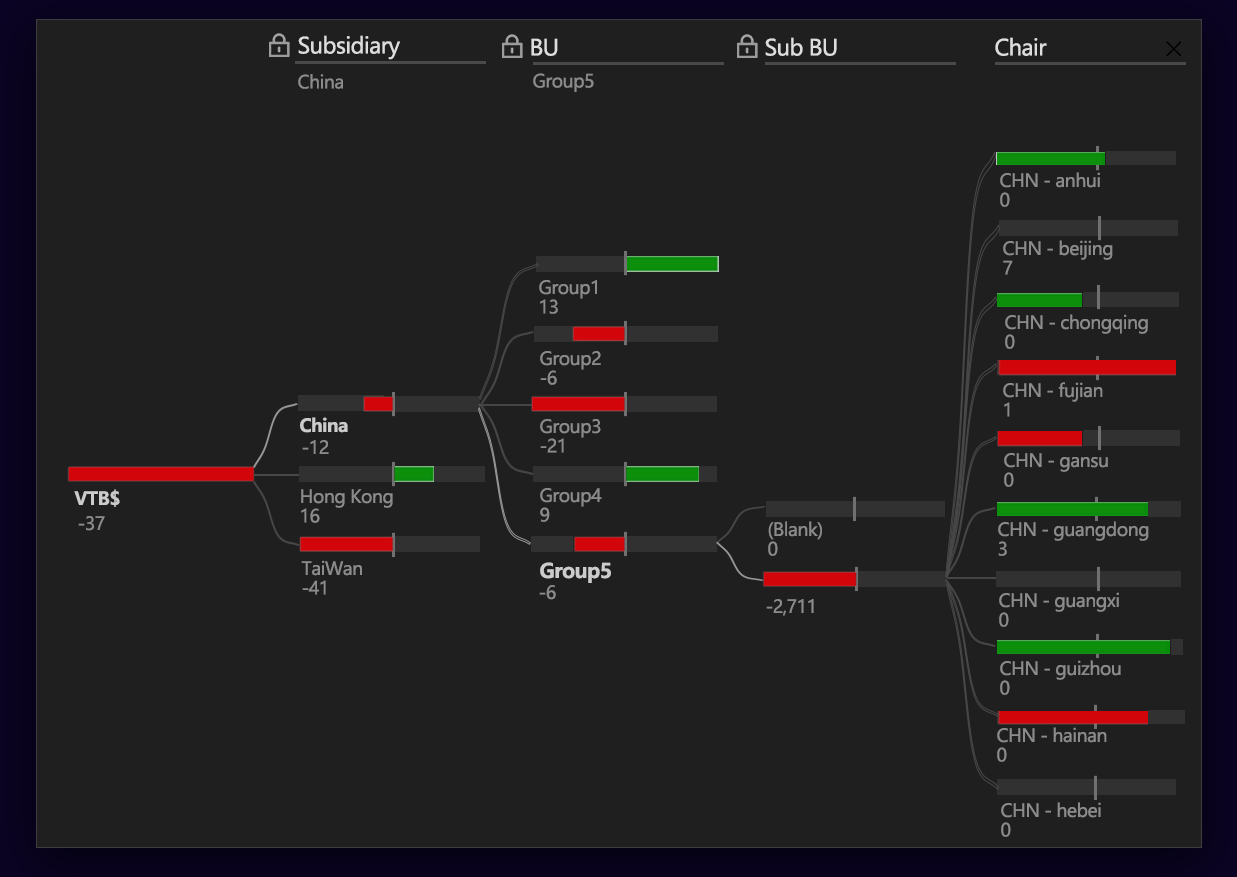The image size is (1237, 877).
Task: Click the 3 value under CHN - guangdong
Action: click(x=1003, y=549)
